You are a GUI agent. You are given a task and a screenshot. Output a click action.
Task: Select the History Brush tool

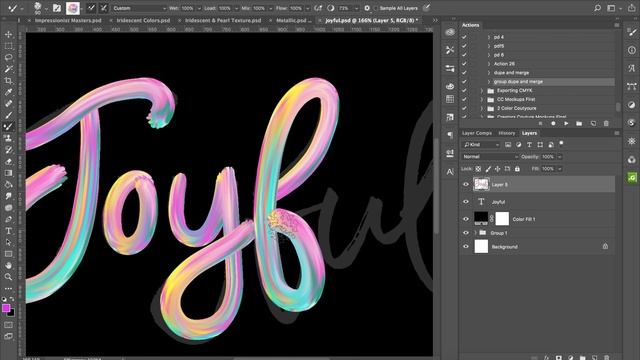pyautogui.click(x=8, y=150)
